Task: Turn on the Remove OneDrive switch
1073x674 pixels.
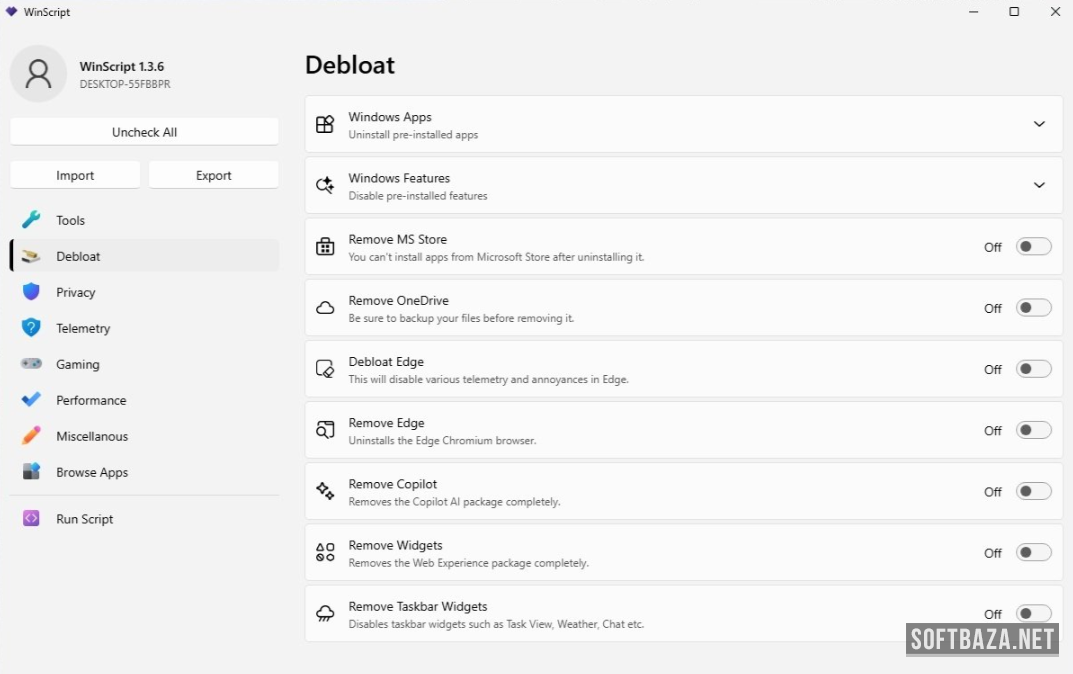Action: (x=1033, y=308)
